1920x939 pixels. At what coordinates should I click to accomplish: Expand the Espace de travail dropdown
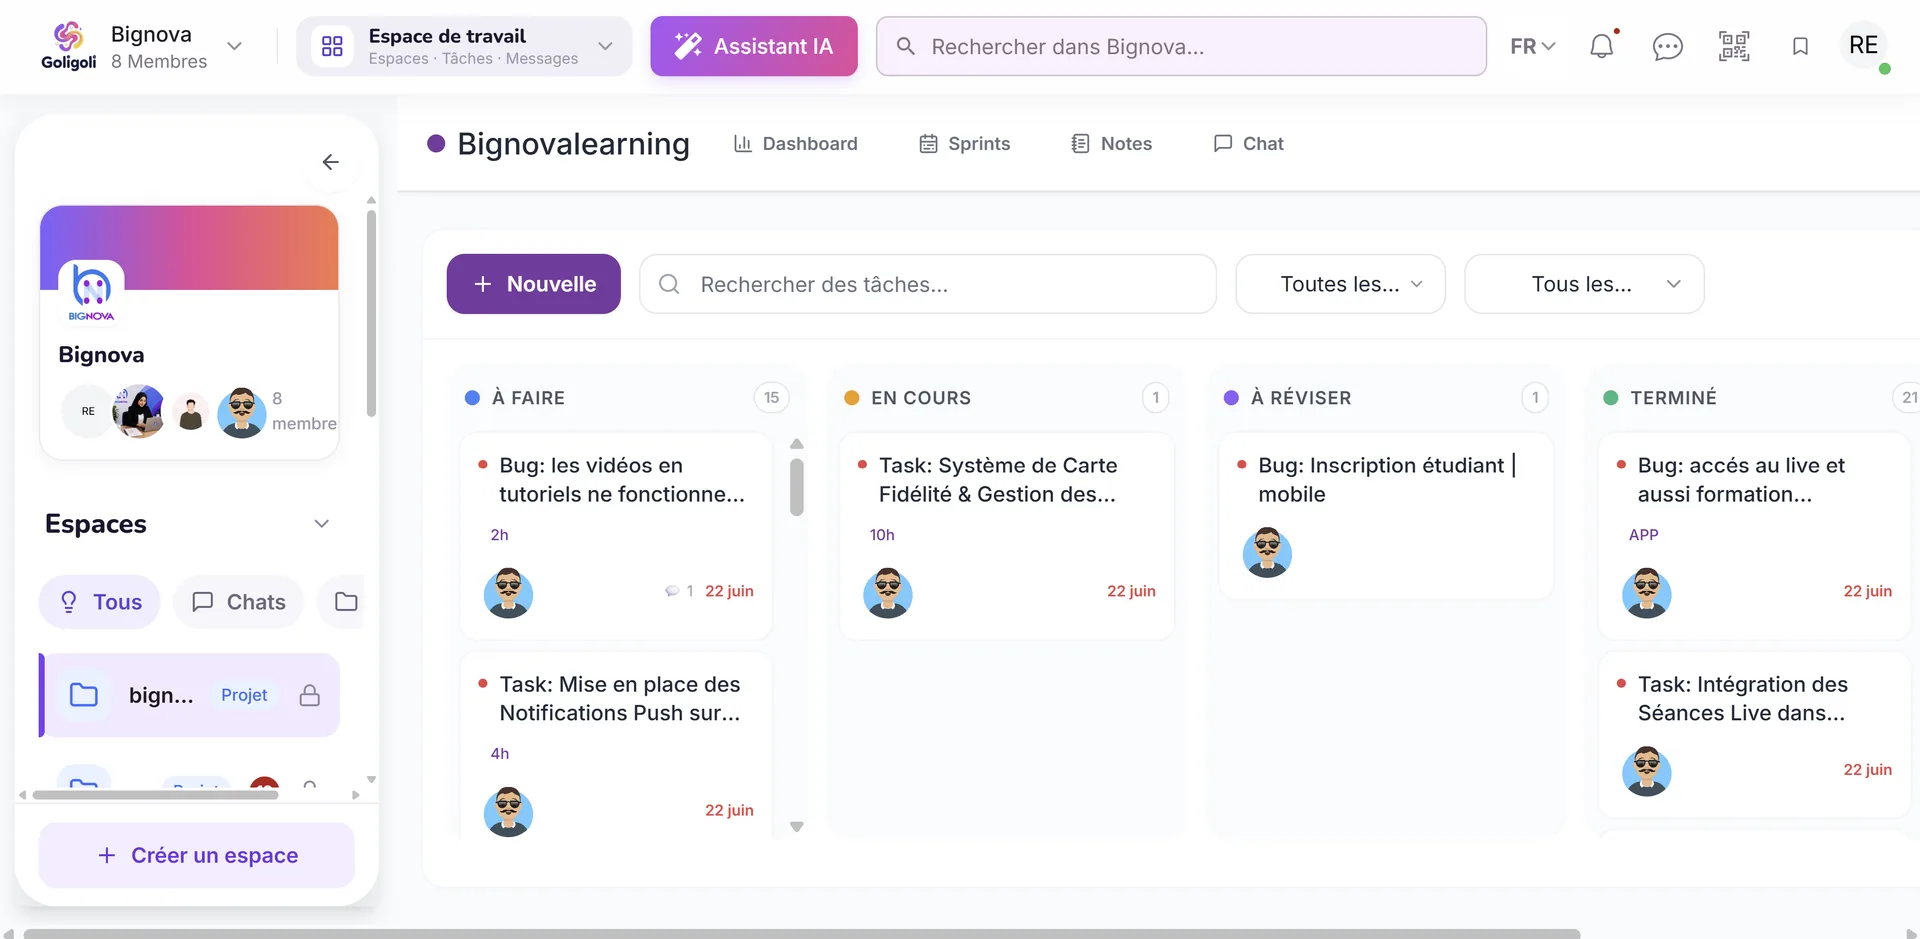pyautogui.click(x=605, y=46)
